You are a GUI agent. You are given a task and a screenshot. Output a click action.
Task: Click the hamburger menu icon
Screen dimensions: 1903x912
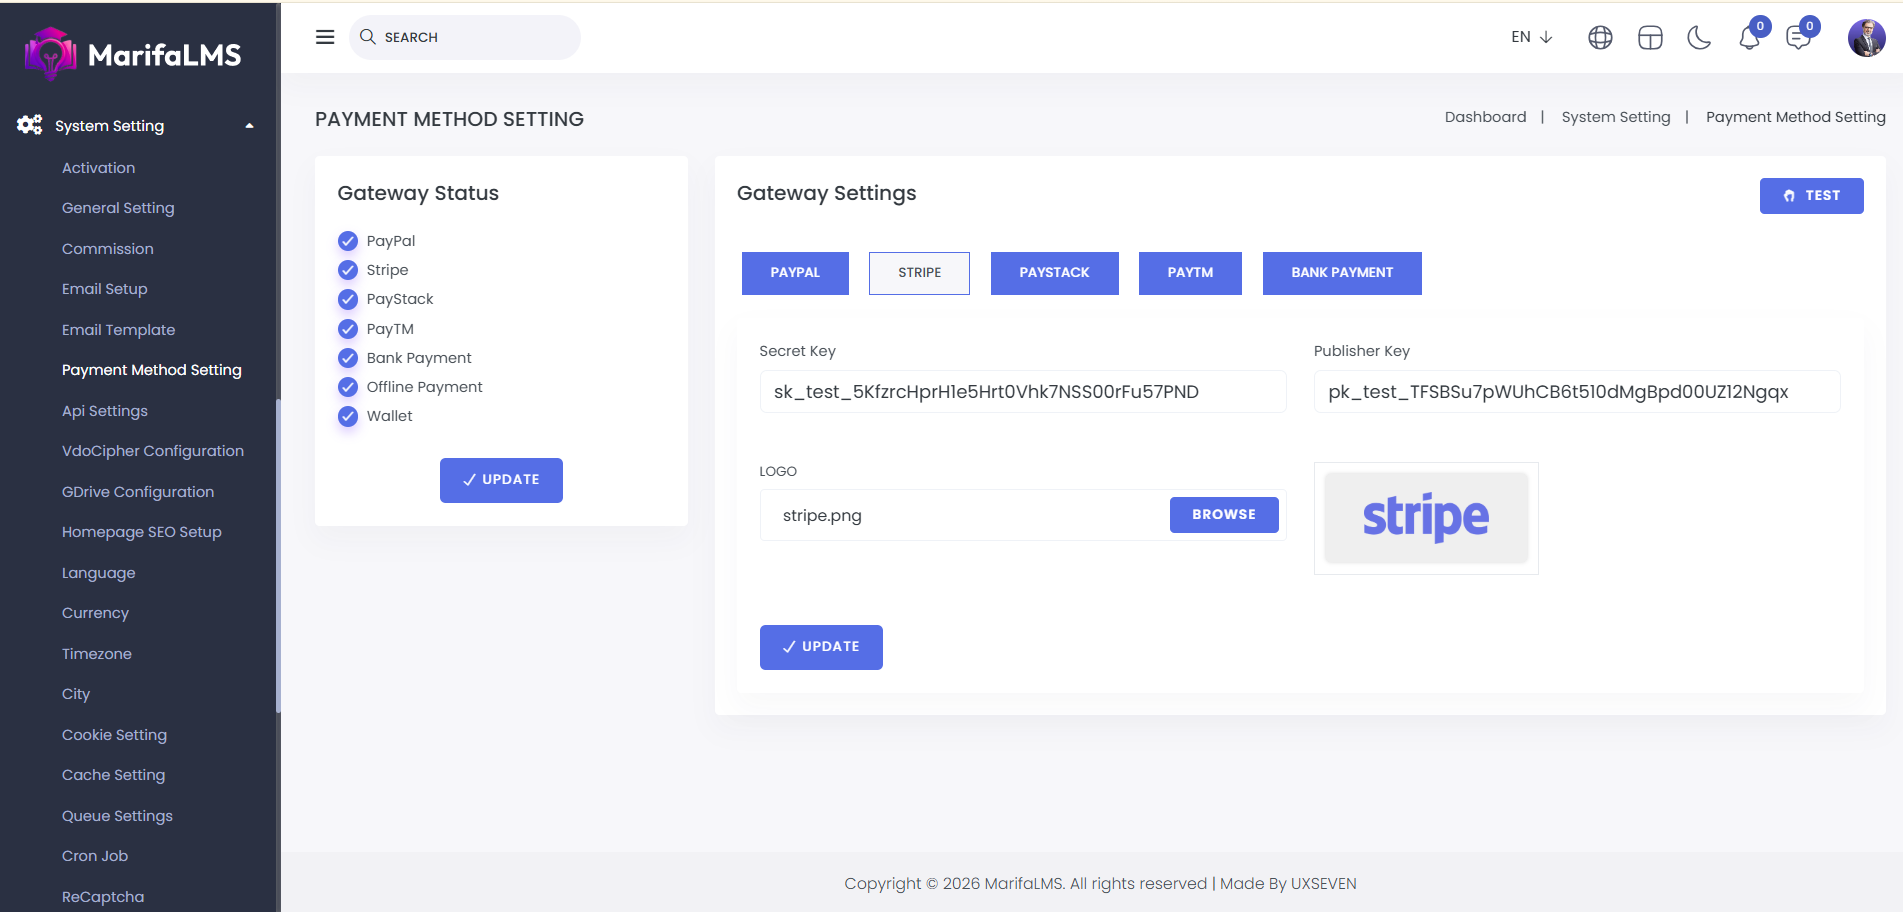click(x=325, y=37)
